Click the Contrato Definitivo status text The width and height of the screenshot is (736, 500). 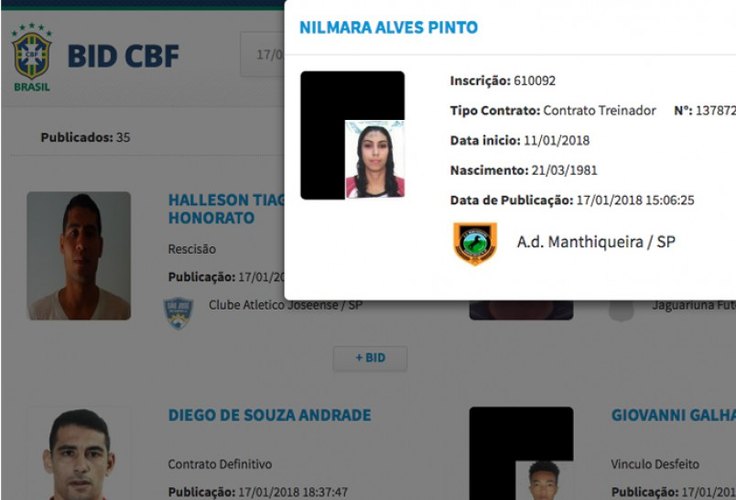coord(220,464)
